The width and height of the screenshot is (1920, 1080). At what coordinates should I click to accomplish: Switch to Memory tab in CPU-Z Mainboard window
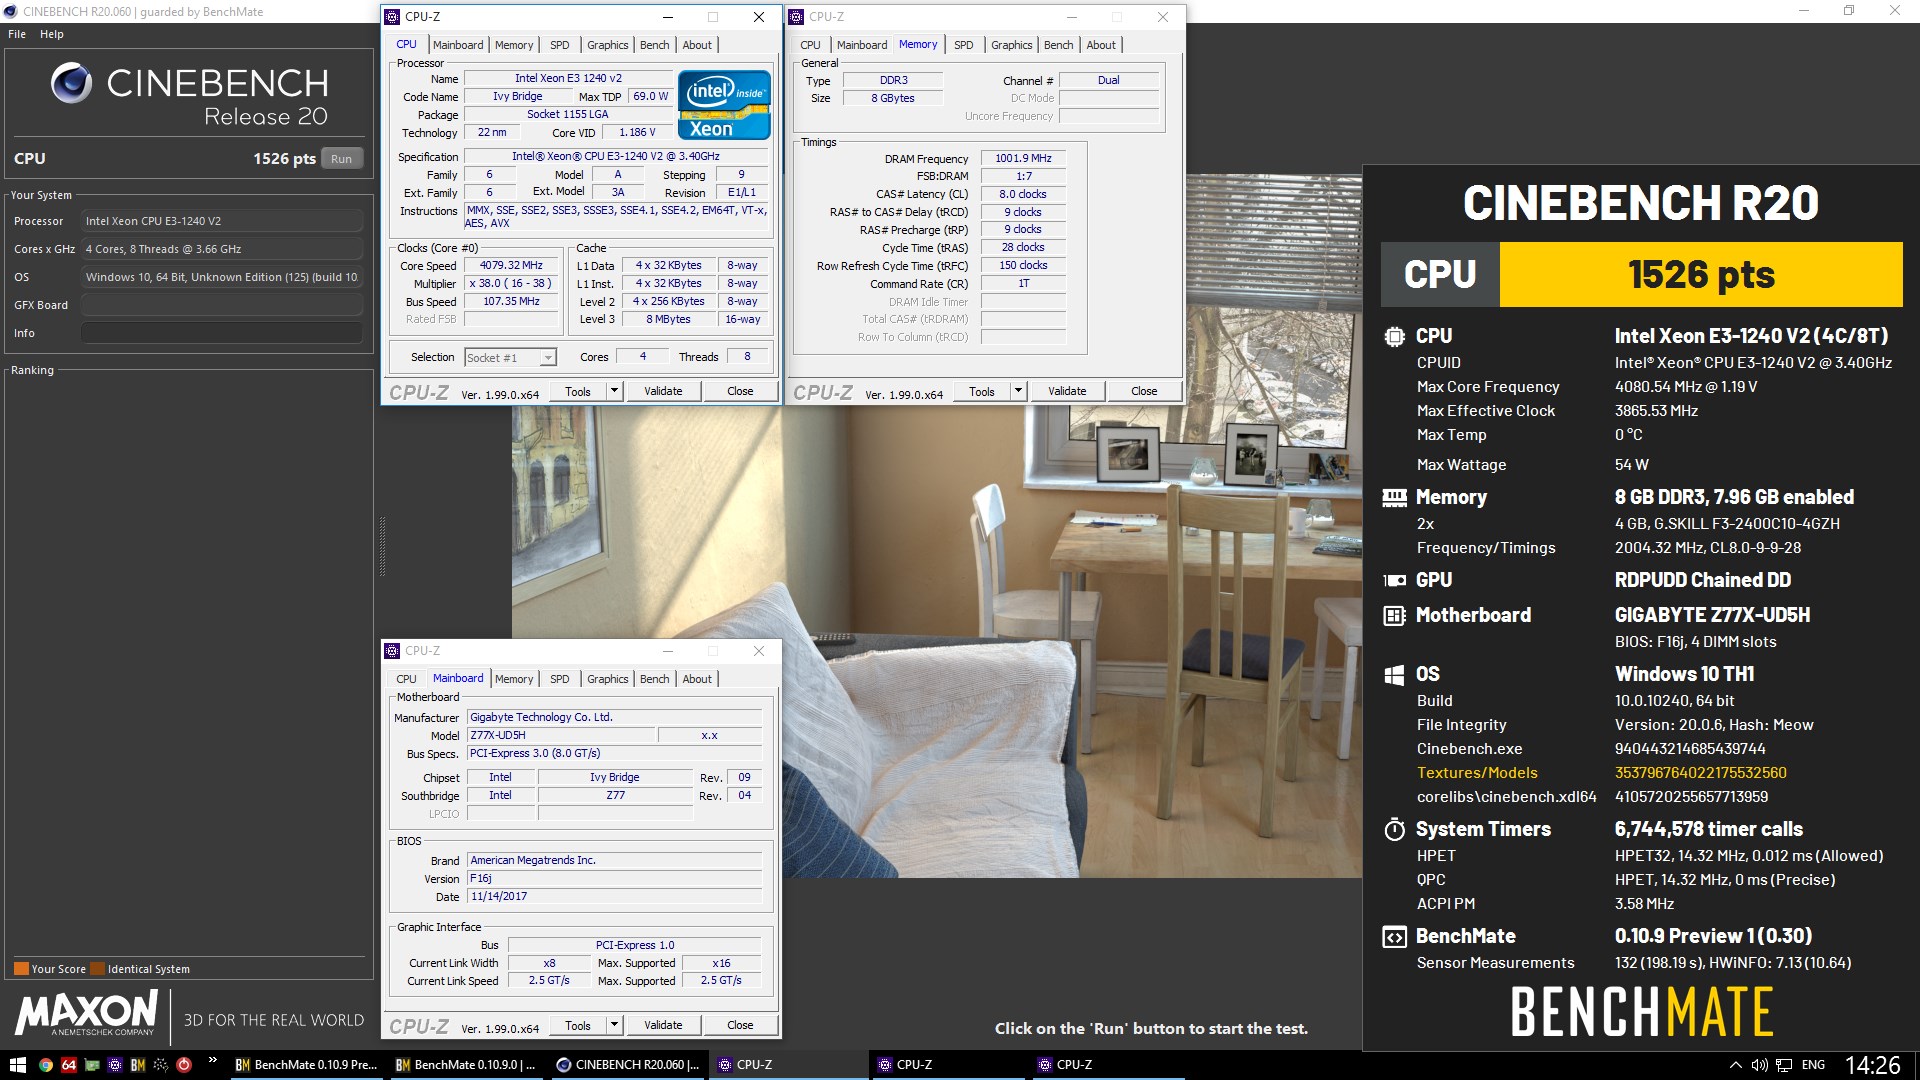(x=514, y=679)
